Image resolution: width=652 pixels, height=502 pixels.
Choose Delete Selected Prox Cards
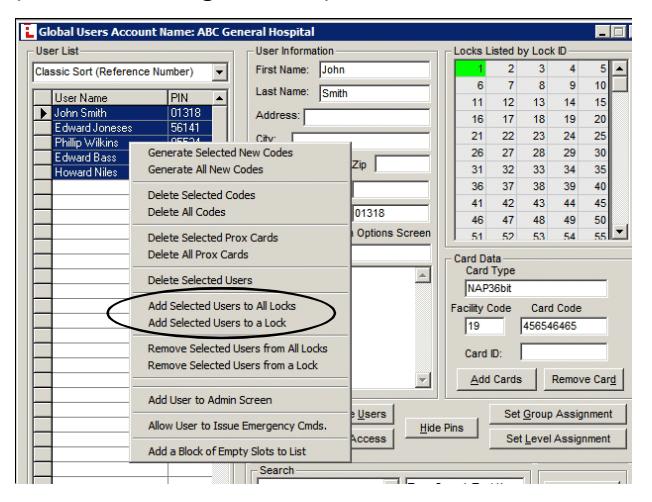[213, 237]
